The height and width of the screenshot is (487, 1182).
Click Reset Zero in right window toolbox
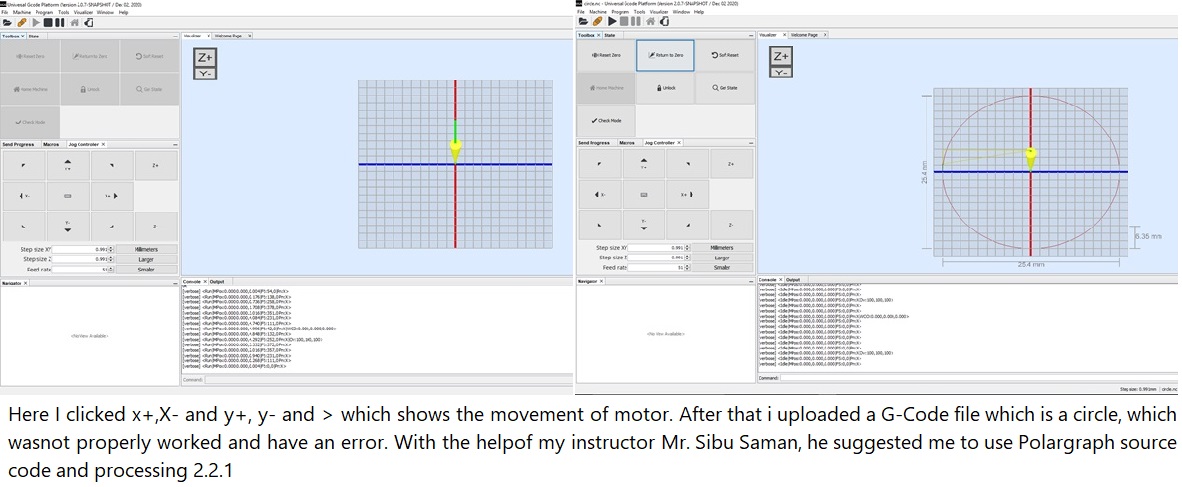click(x=606, y=56)
